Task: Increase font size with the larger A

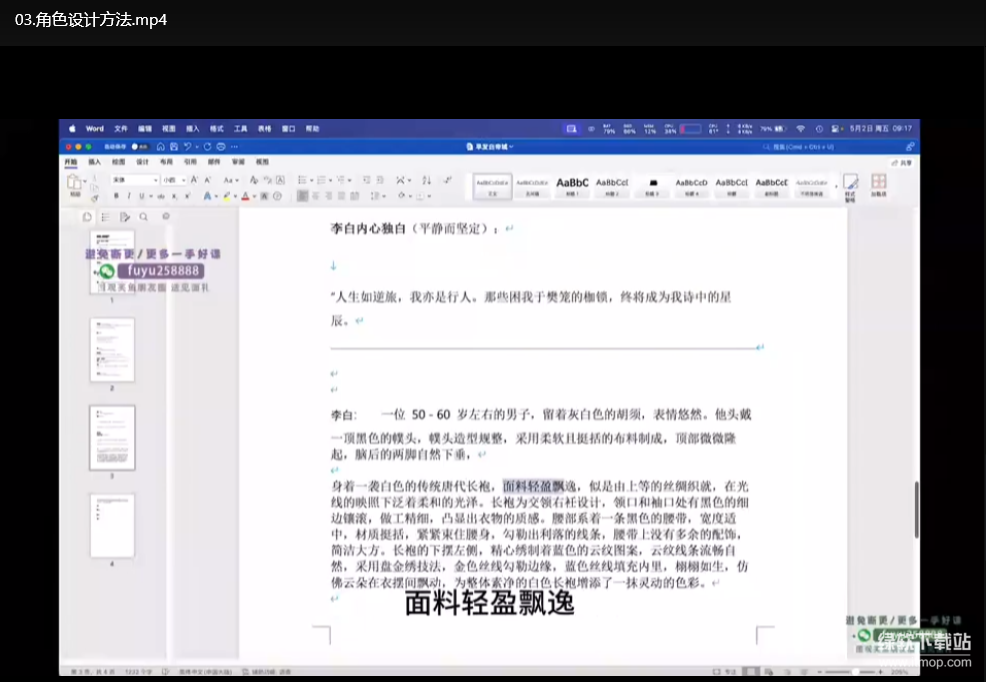Action: point(194,180)
